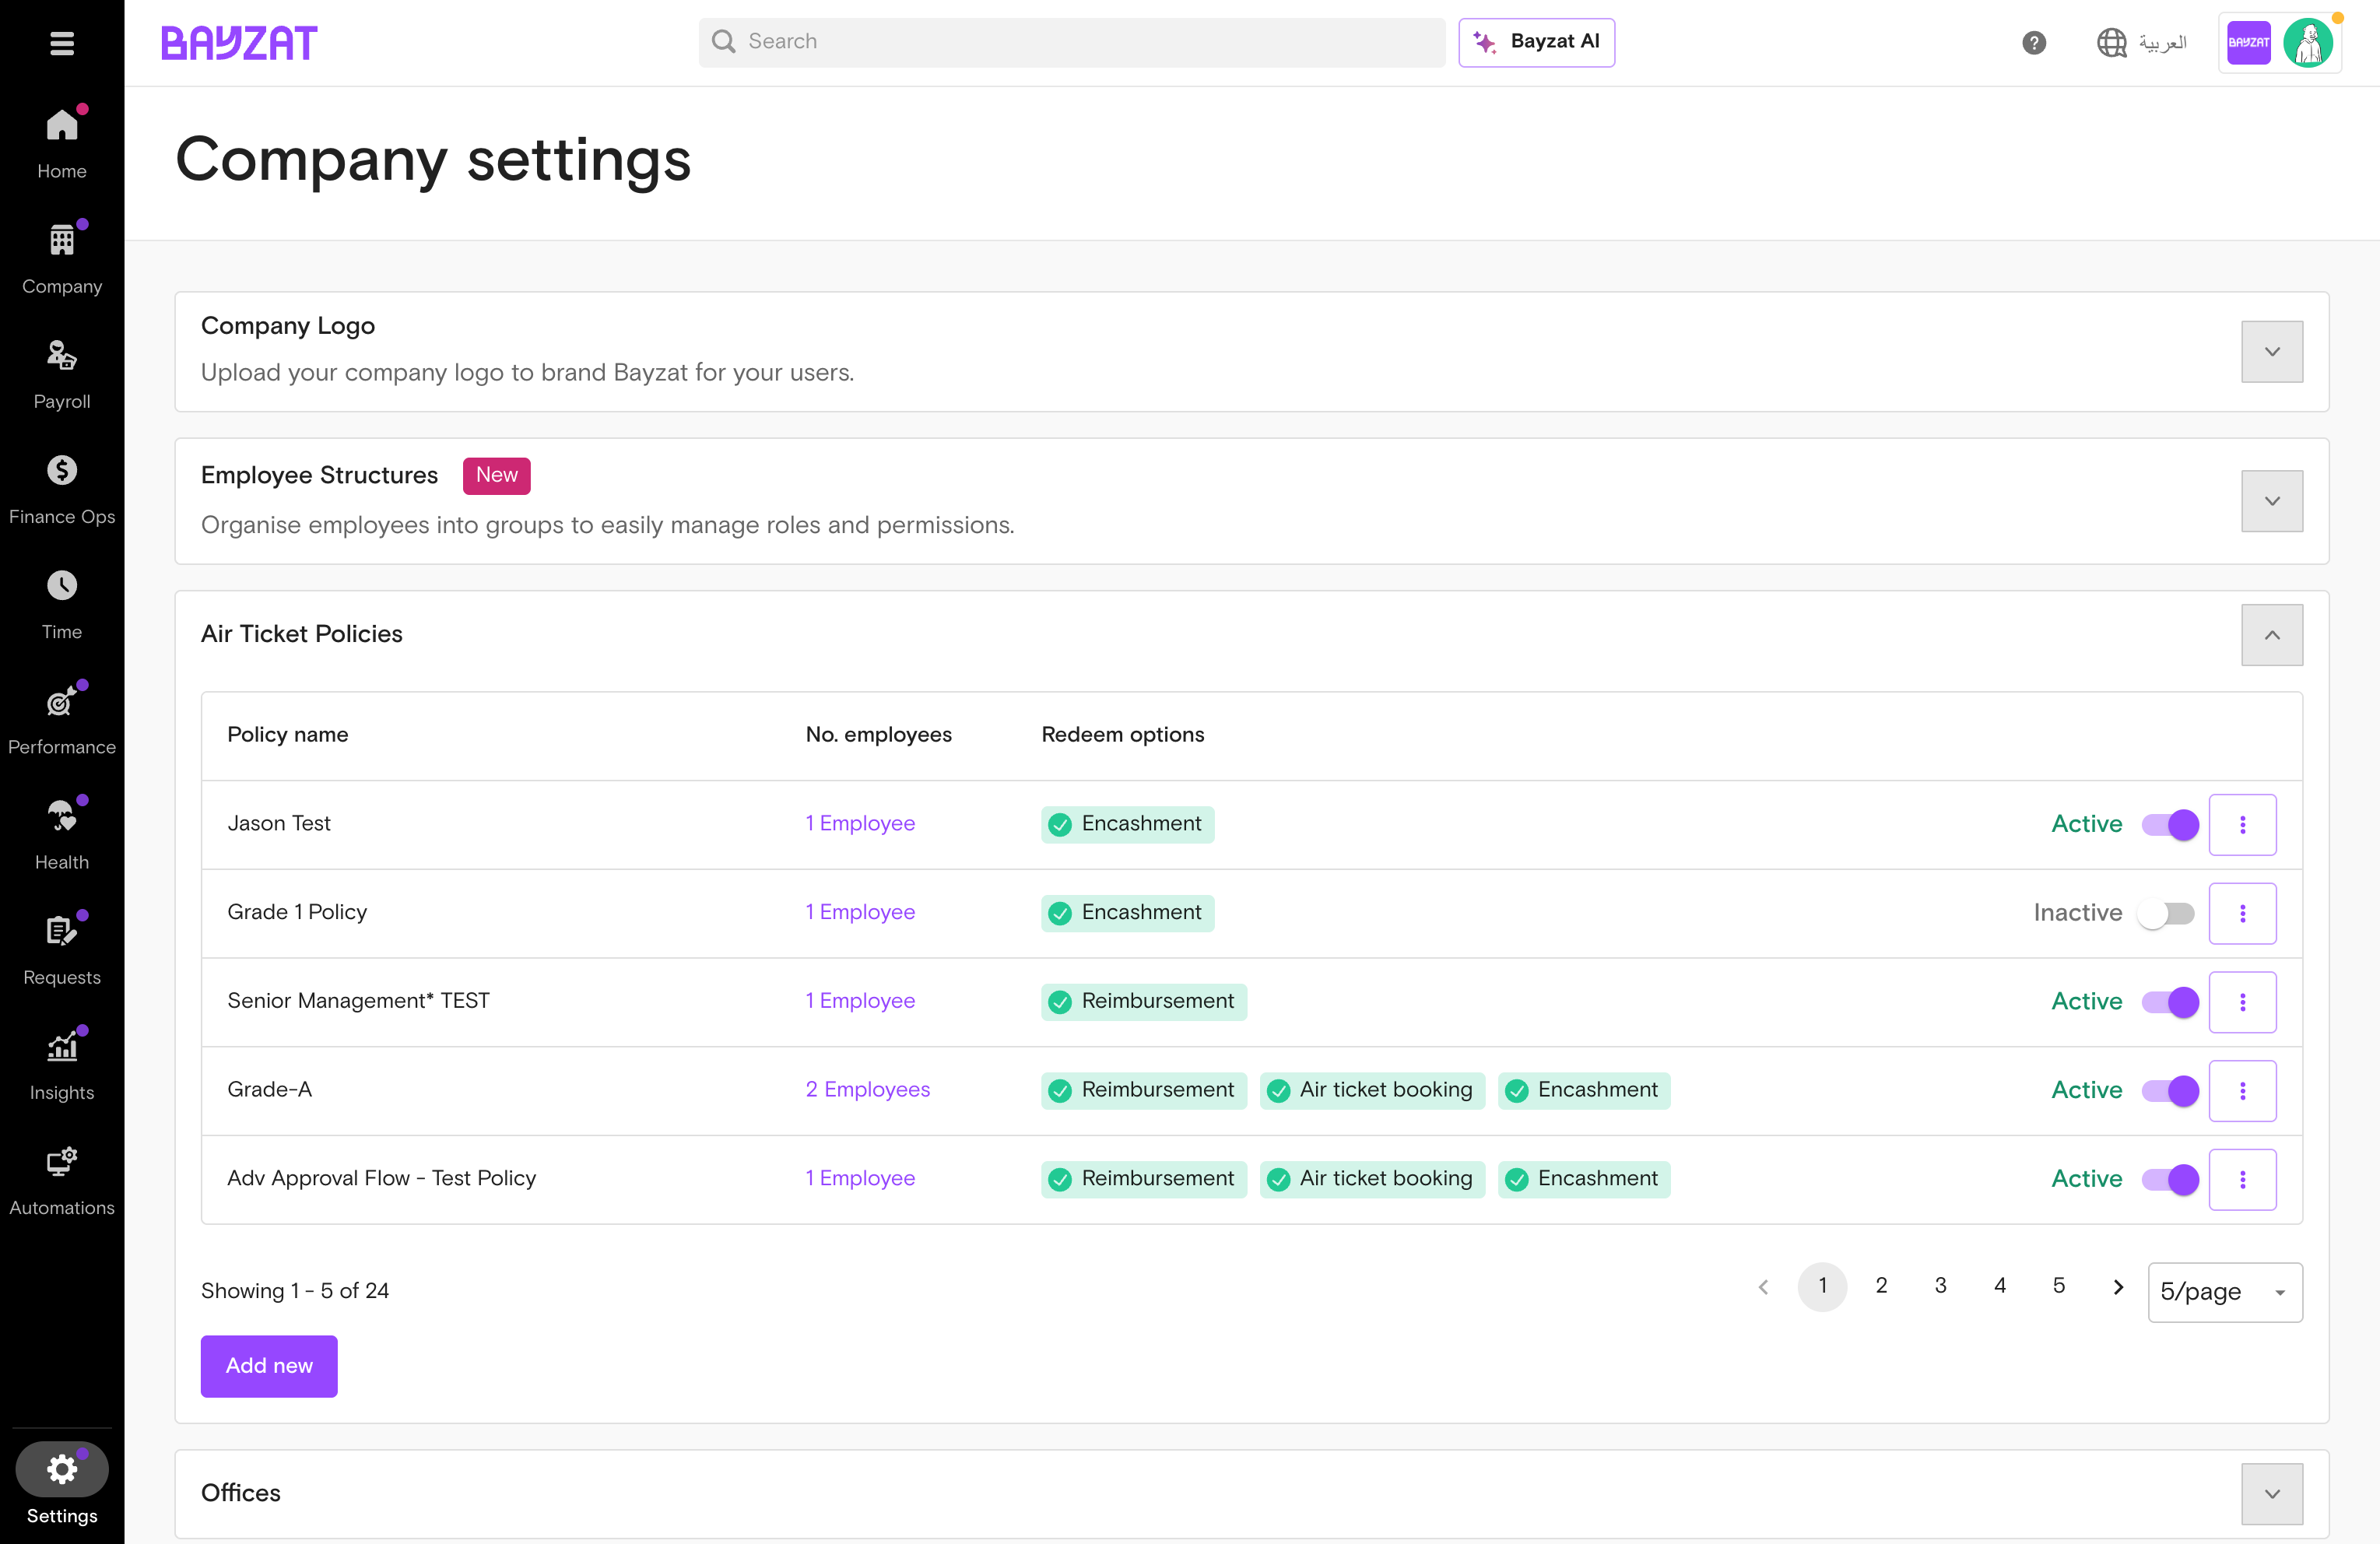Open Requests module in sidebar
This screenshot has height=1544, width=2380.
[x=62, y=949]
